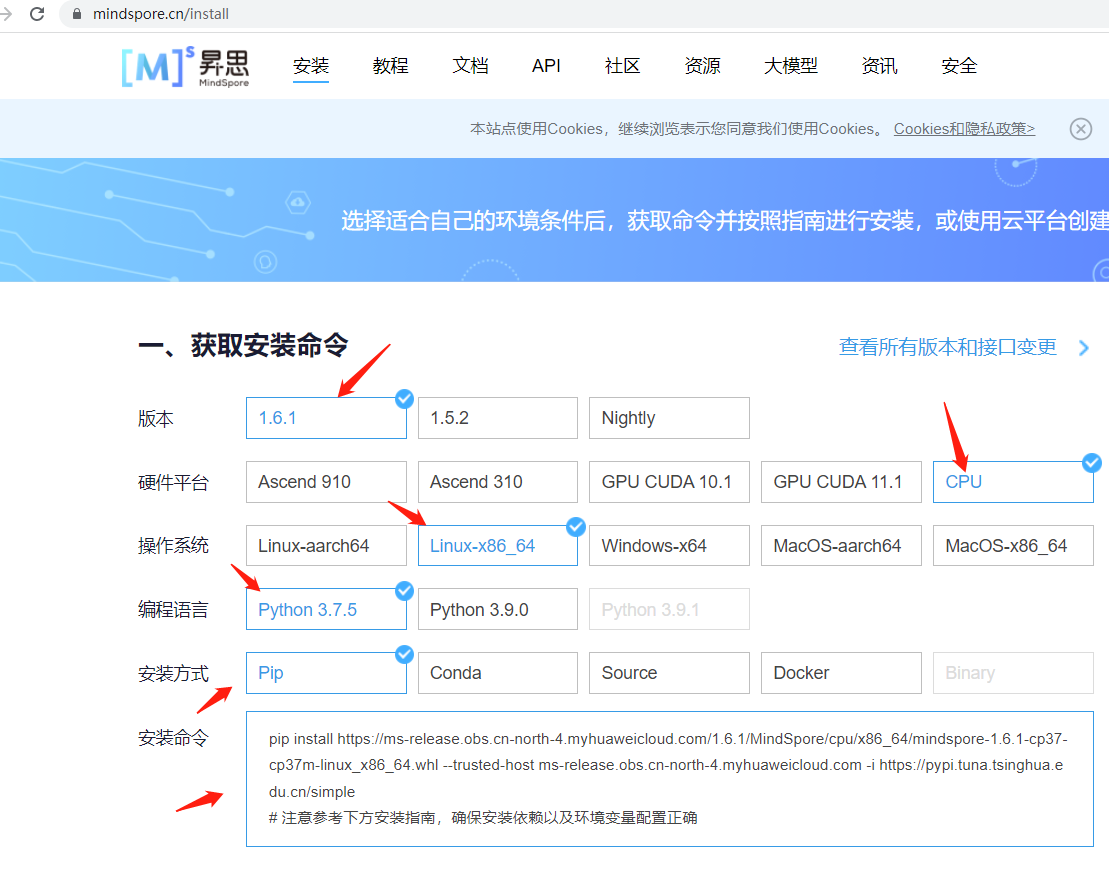1109x884 pixels.
Task: Choose CPU hardware platform
Action: (x=1013, y=482)
